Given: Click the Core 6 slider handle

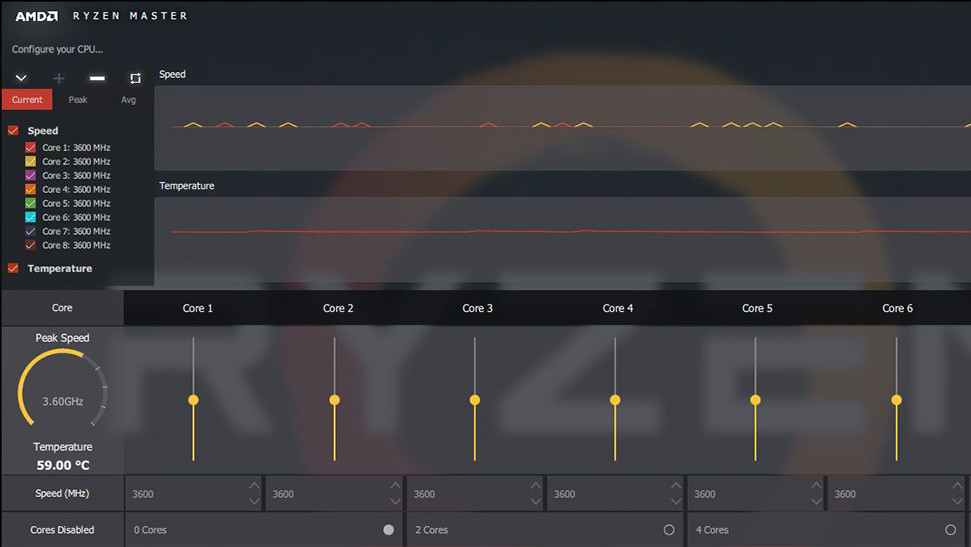Looking at the screenshot, I should (896, 400).
